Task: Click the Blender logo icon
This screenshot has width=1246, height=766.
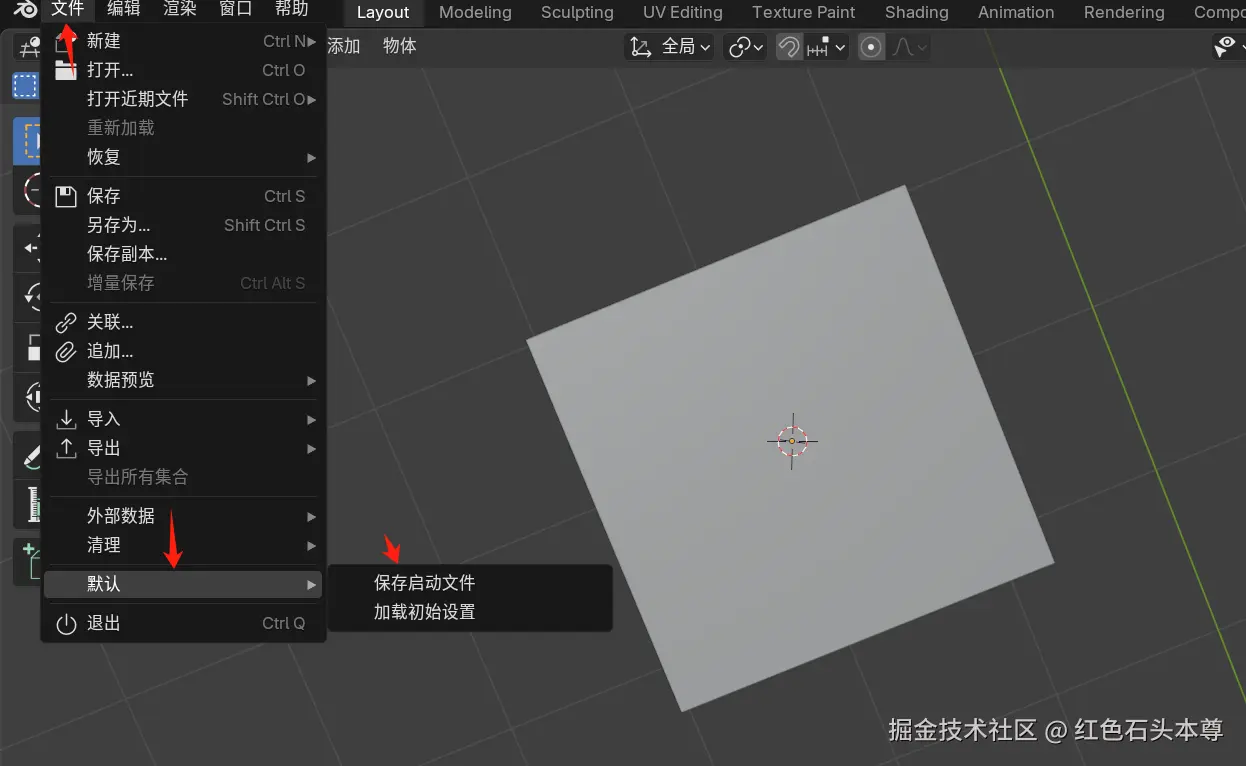Action: click(26, 10)
